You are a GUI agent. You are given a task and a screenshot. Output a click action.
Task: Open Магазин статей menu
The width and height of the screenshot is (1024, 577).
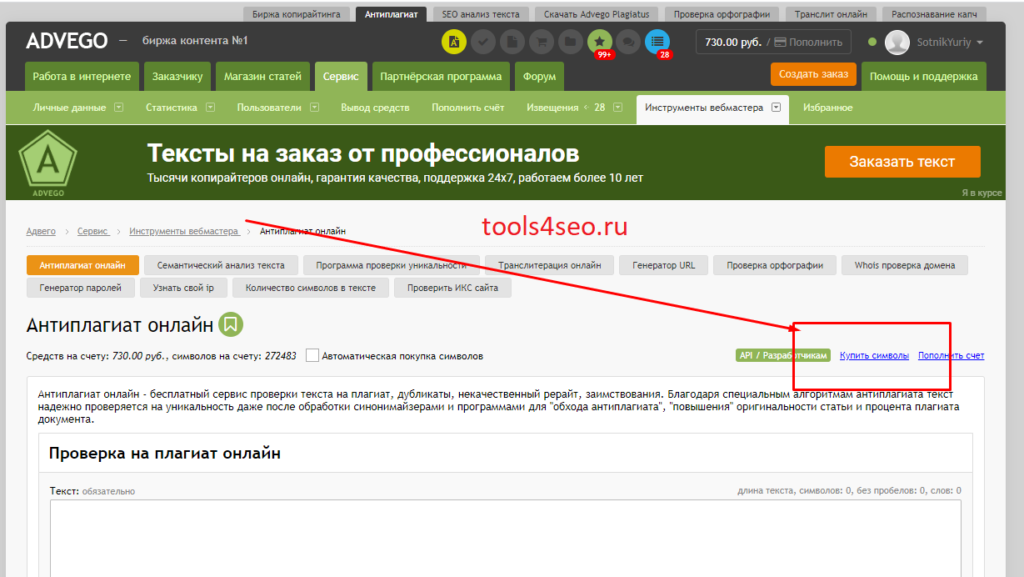coord(263,76)
